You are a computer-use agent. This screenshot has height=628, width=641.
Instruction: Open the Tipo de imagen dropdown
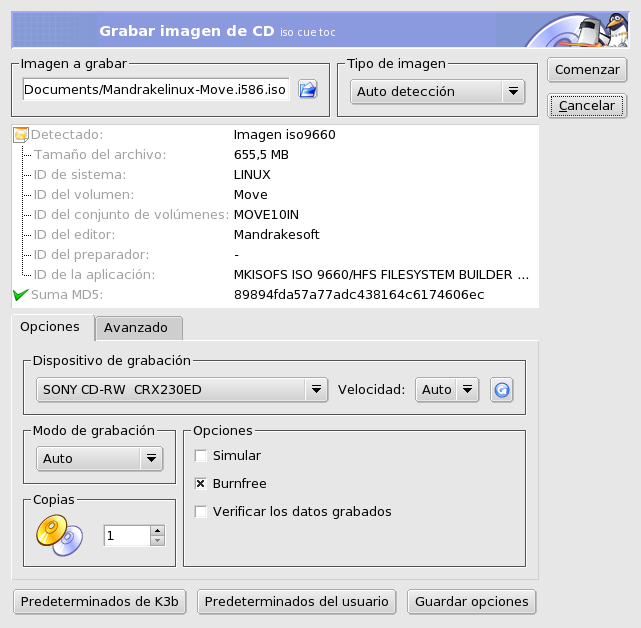point(437,92)
